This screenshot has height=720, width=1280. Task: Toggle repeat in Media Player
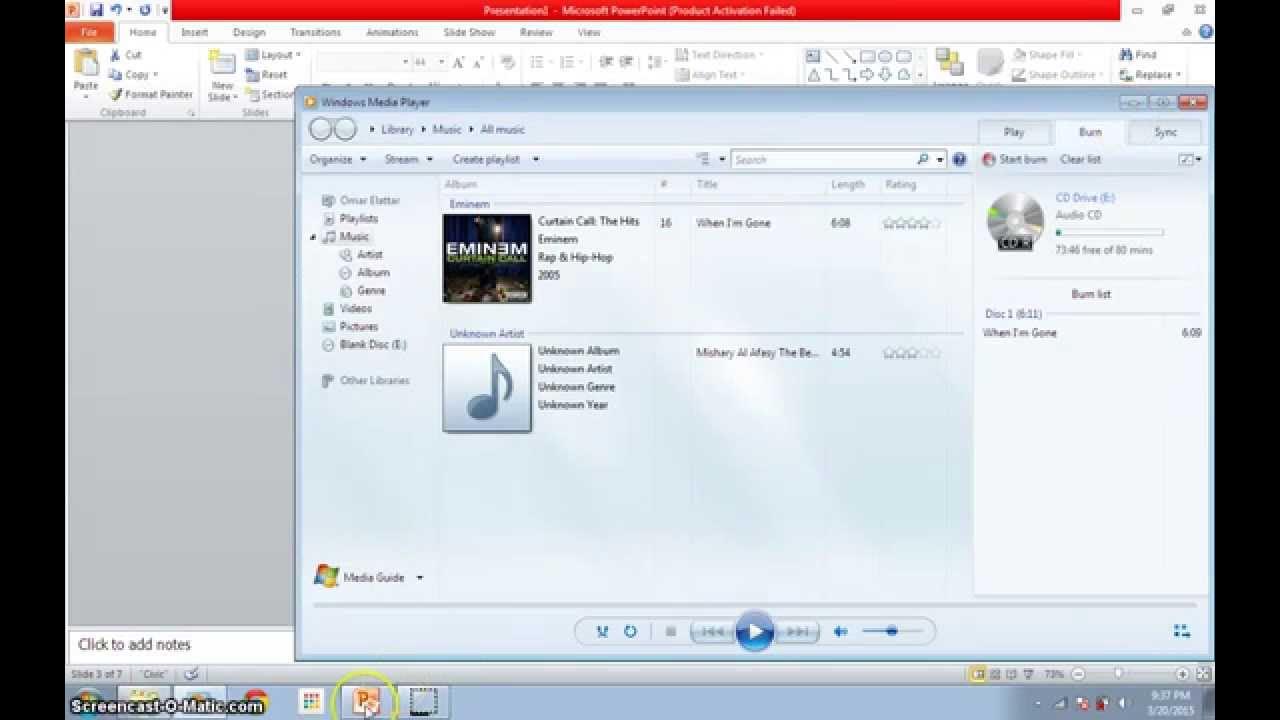[630, 632]
